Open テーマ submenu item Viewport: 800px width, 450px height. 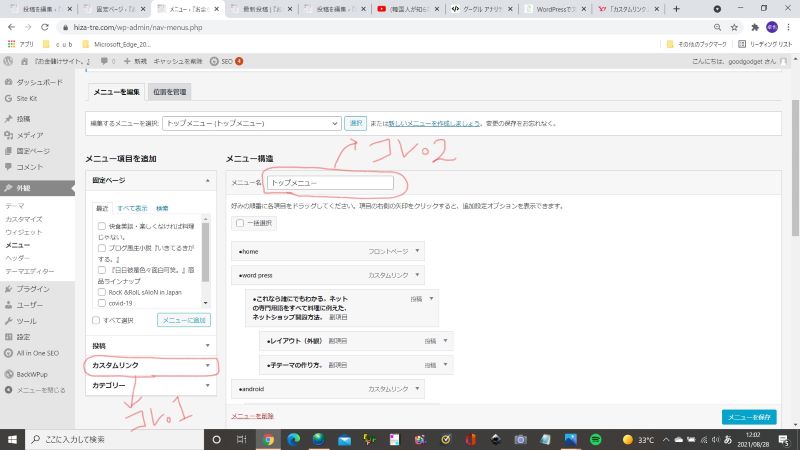(15, 206)
